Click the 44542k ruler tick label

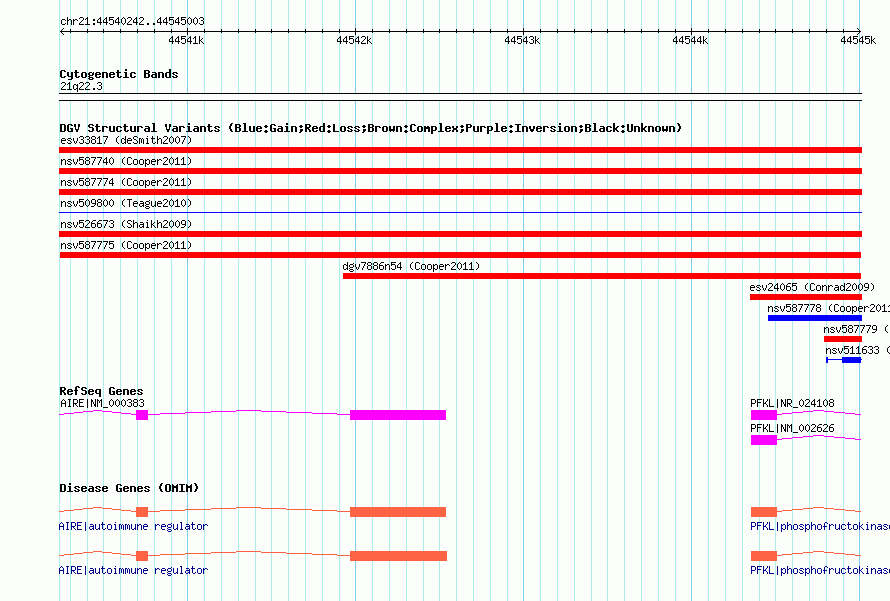click(354, 40)
